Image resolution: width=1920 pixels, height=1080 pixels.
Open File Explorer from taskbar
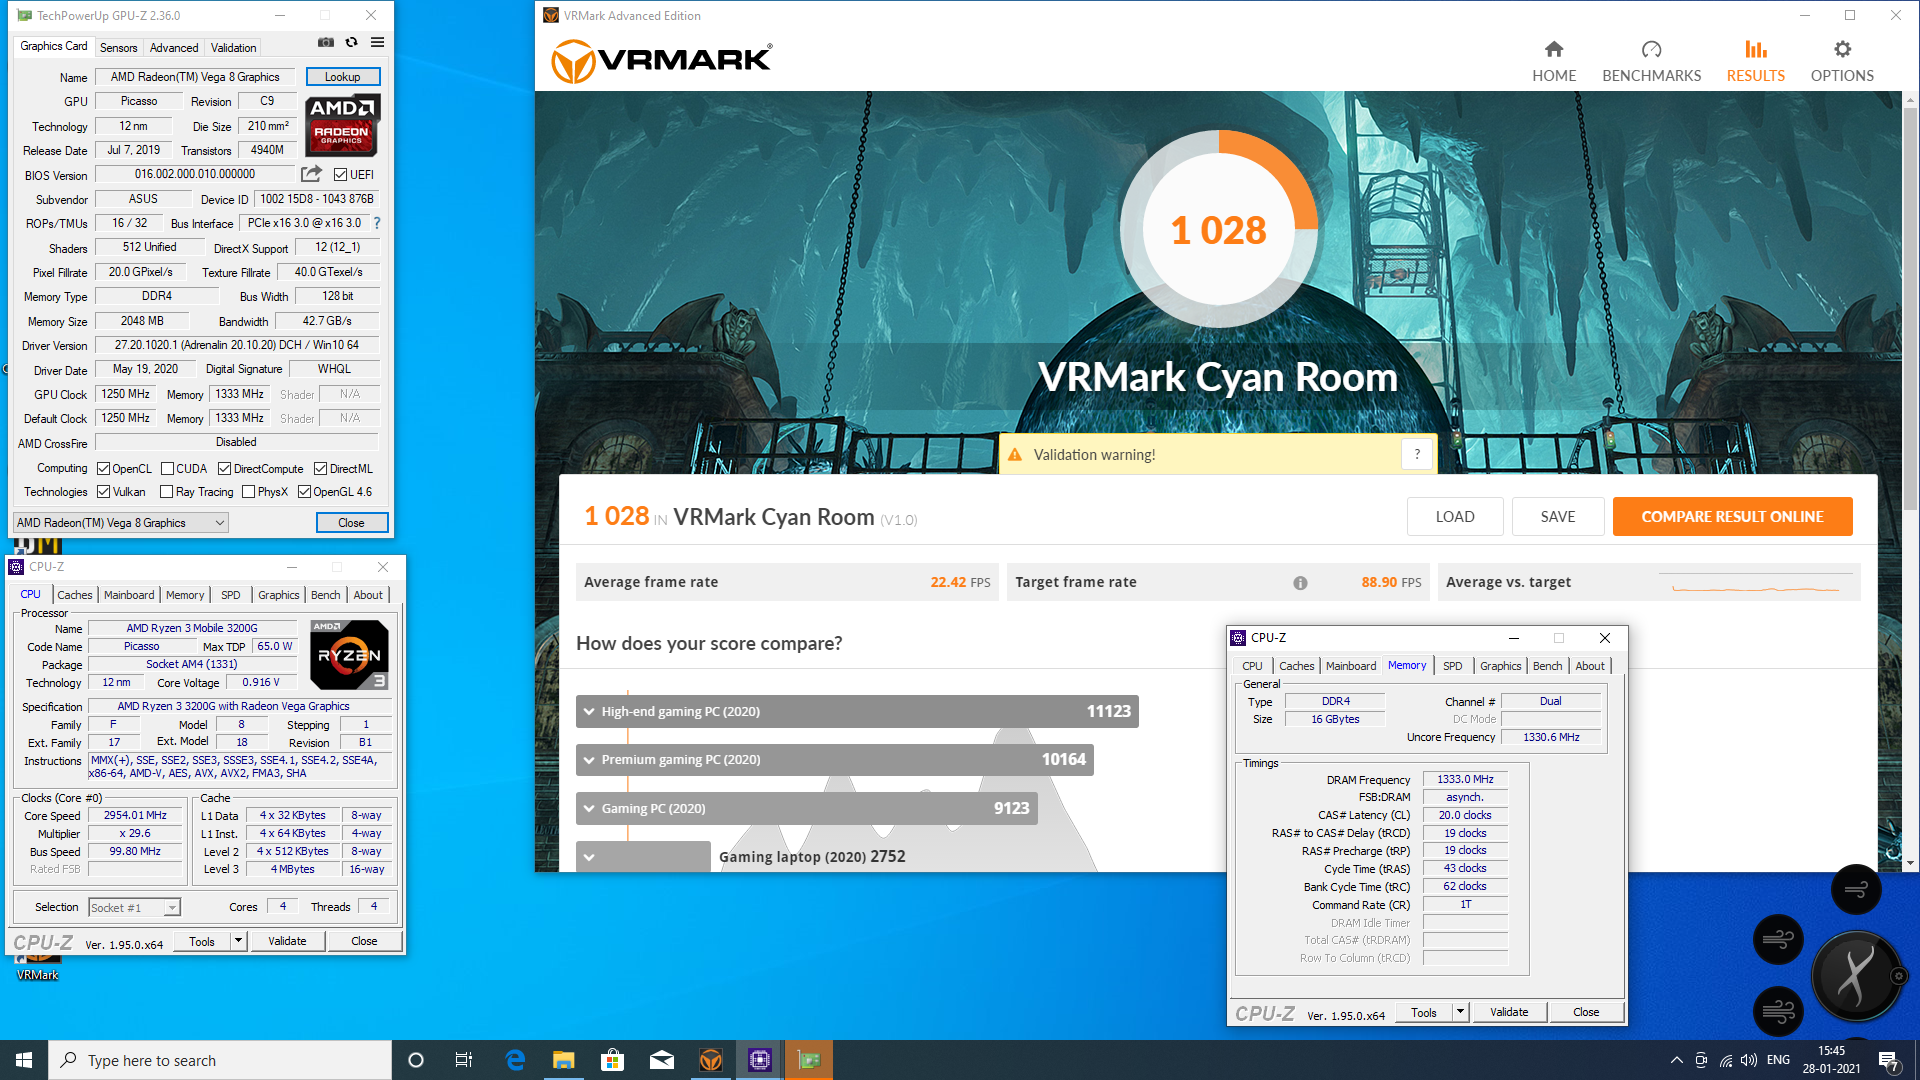pos(564,1060)
